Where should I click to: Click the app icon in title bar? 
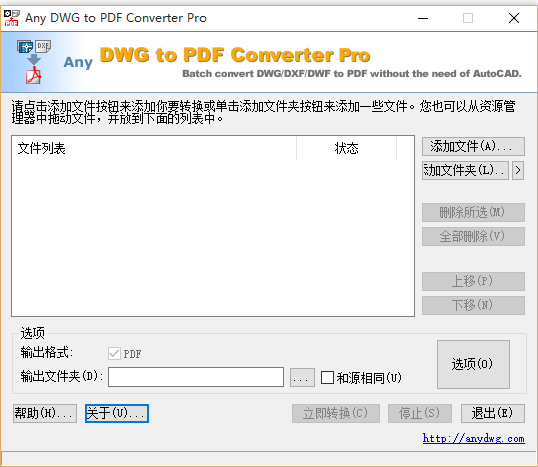pyautogui.click(x=11, y=18)
